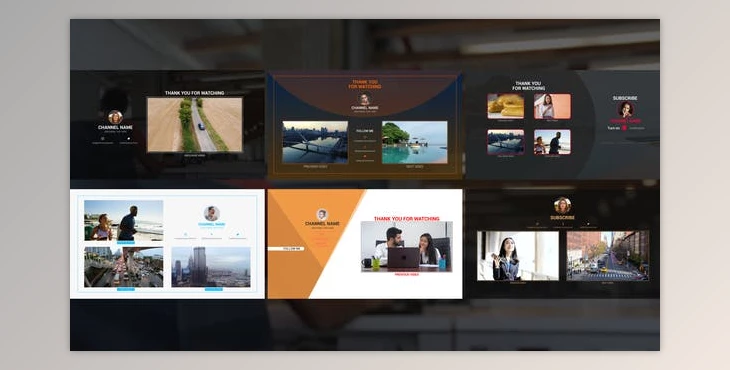This screenshot has width=730, height=370.
Task: Click the red PREVIOUS VIDEO label
Action: (406, 275)
